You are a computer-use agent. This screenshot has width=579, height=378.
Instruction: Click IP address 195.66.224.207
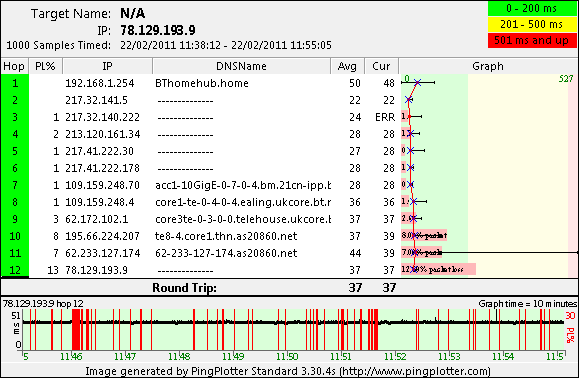tap(102, 236)
